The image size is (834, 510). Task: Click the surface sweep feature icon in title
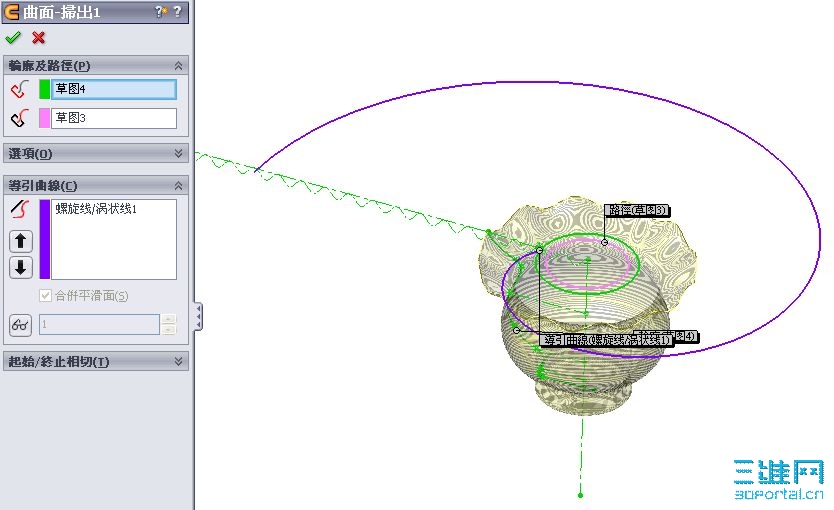click(x=11, y=12)
